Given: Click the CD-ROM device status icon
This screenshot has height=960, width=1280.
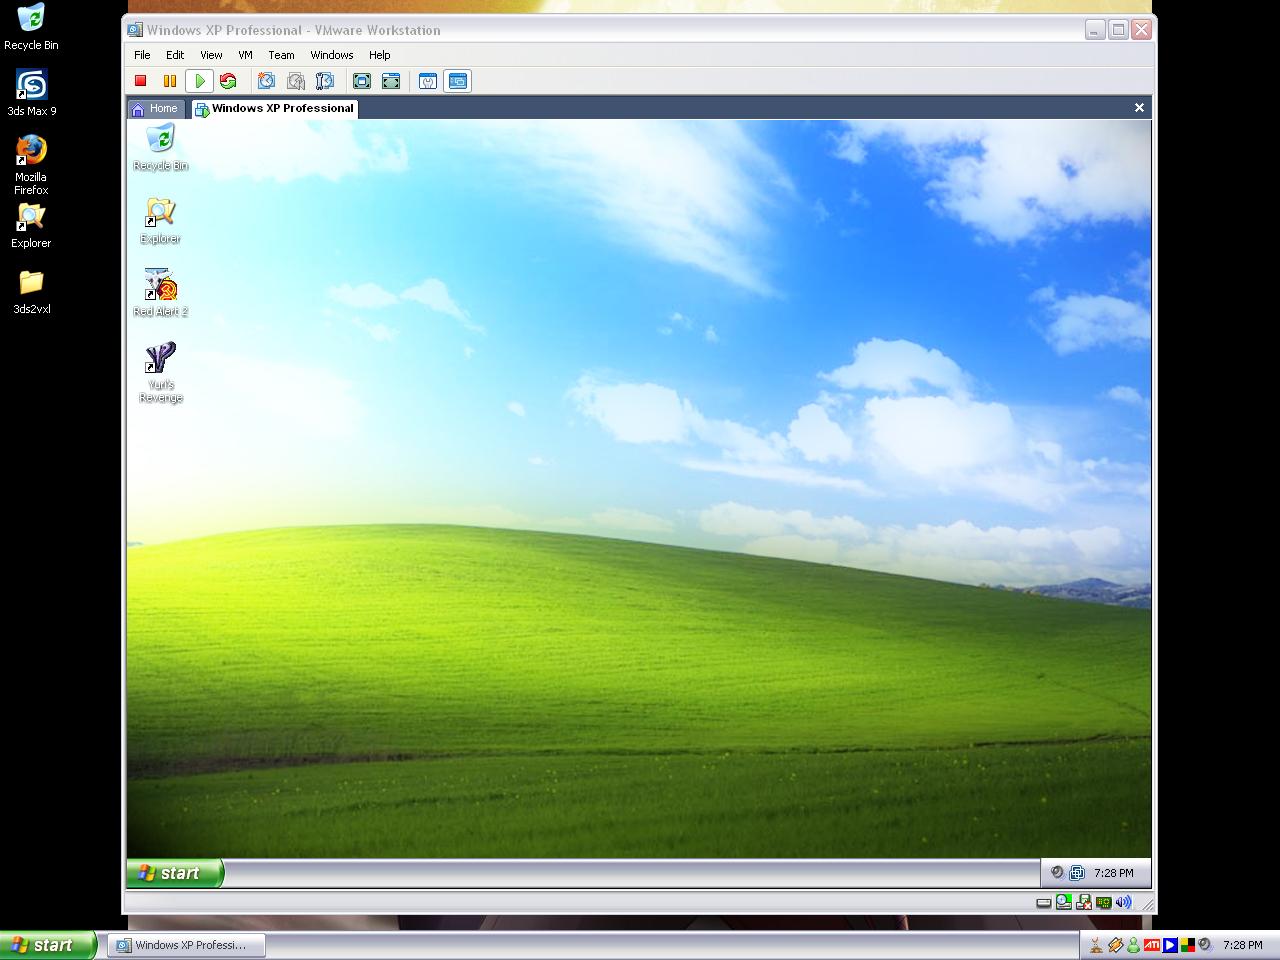Looking at the screenshot, I should click(x=1064, y=902).
